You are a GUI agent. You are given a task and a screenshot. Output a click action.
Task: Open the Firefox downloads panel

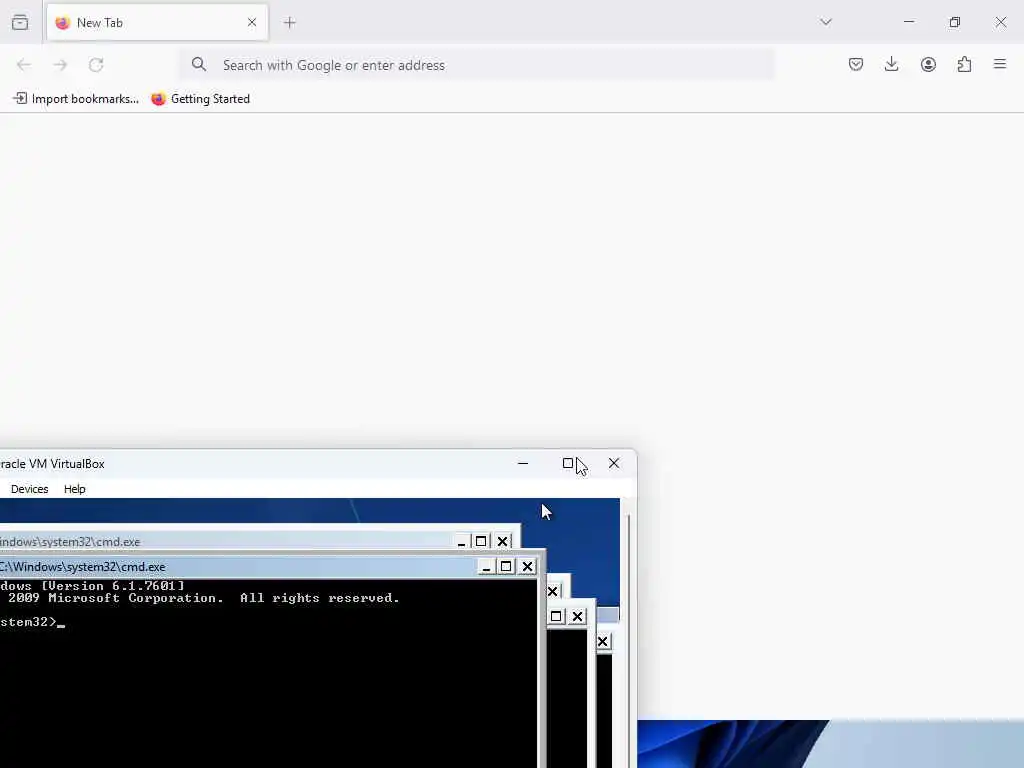pos(891,64)
